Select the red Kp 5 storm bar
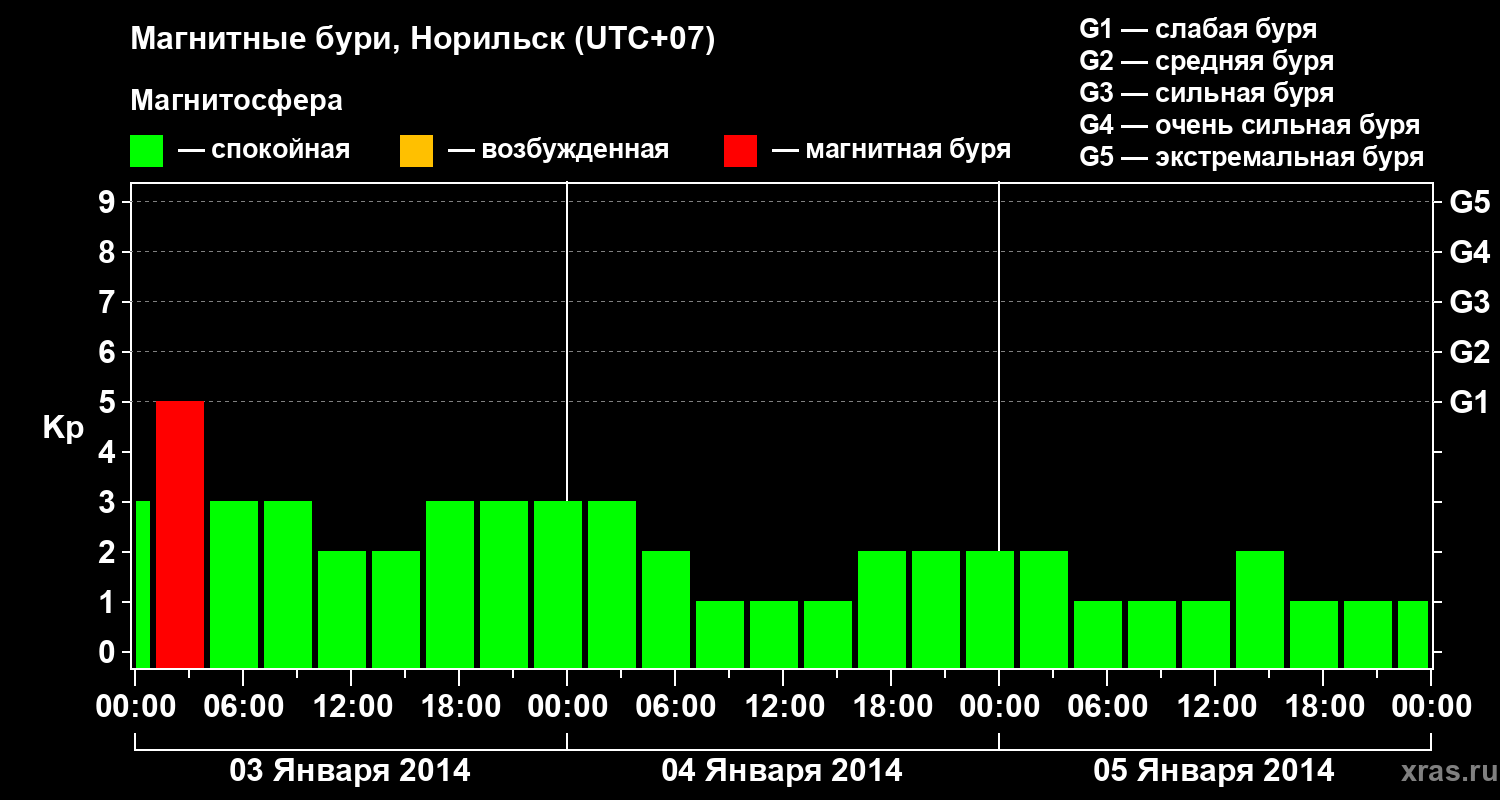 (x=180, y=535)
